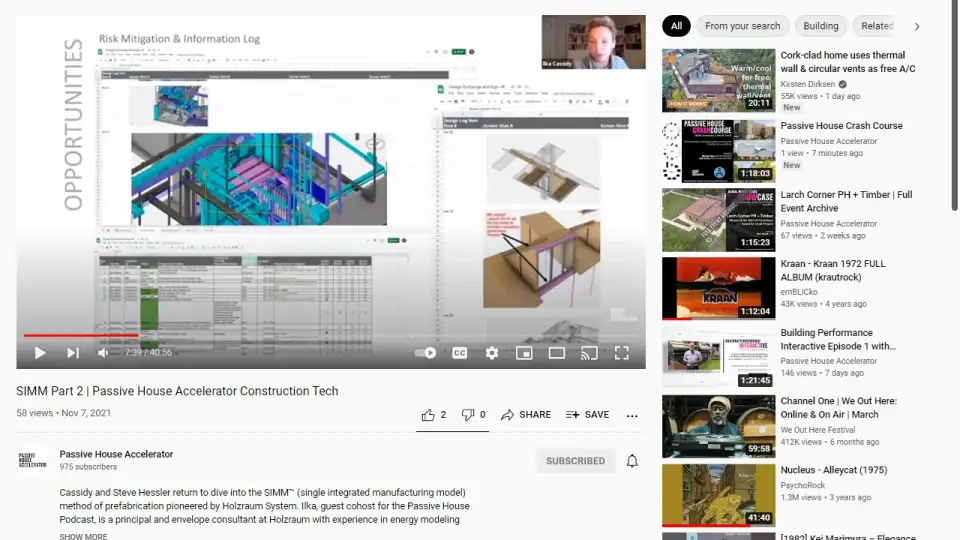960x540 pixels.
Task: Select the From your search chip
Action: click(x=742, y=26)
